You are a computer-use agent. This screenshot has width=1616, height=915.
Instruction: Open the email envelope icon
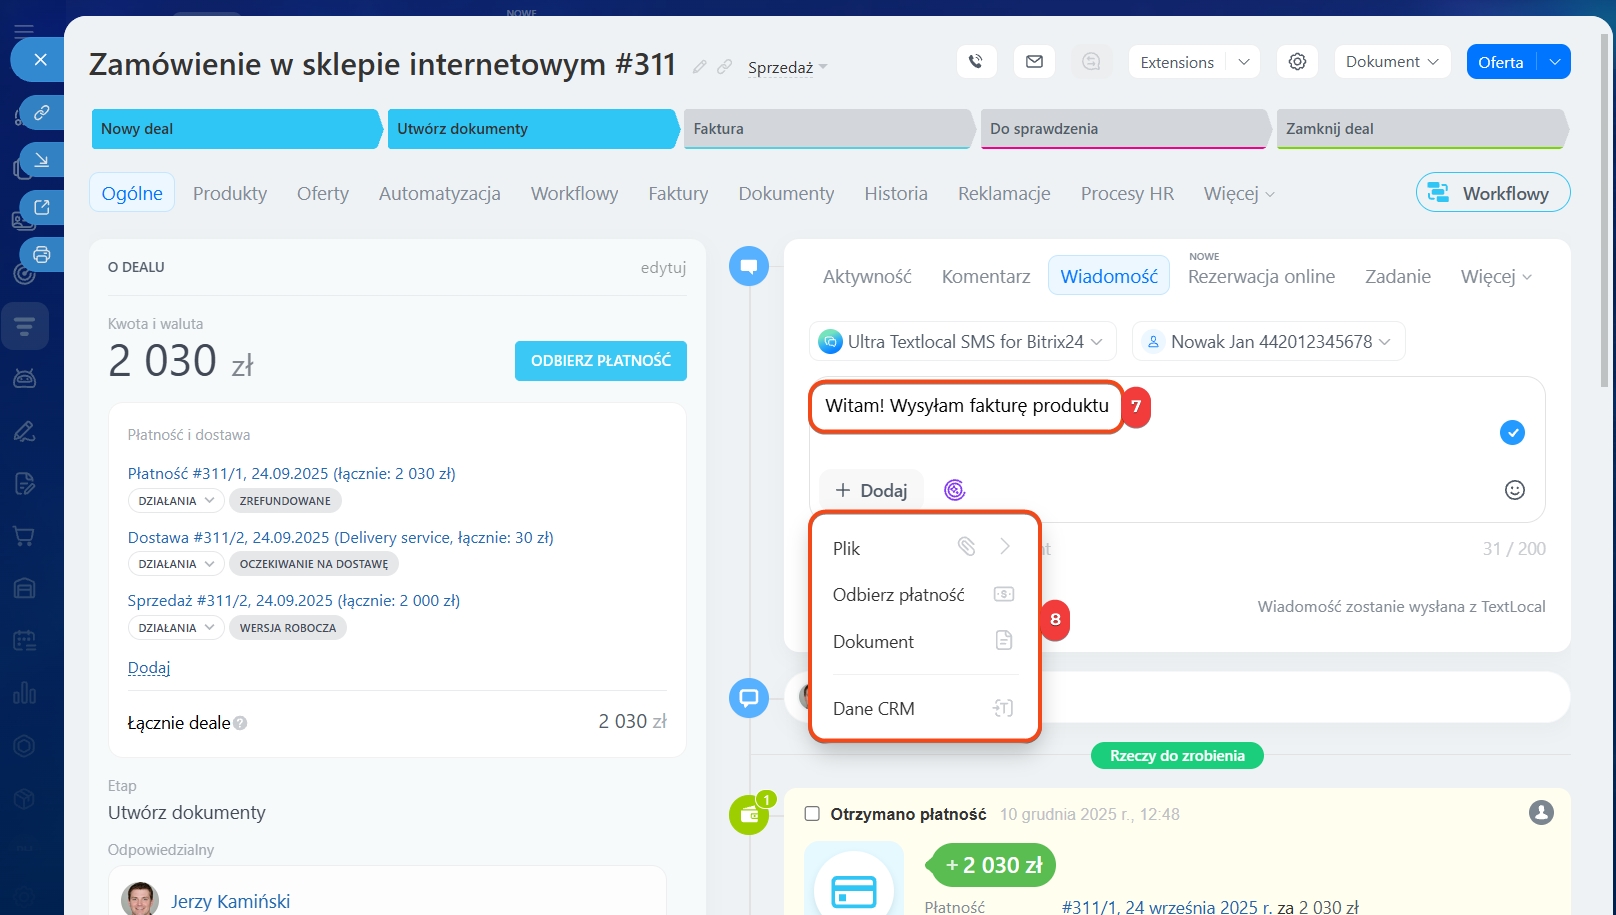(1034, 62)
